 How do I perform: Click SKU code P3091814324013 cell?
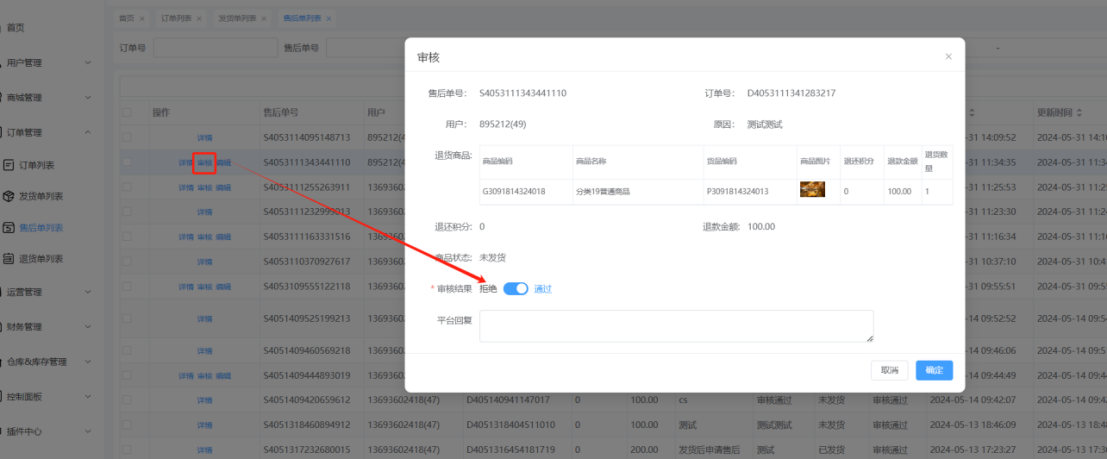[x=738, y=191]
